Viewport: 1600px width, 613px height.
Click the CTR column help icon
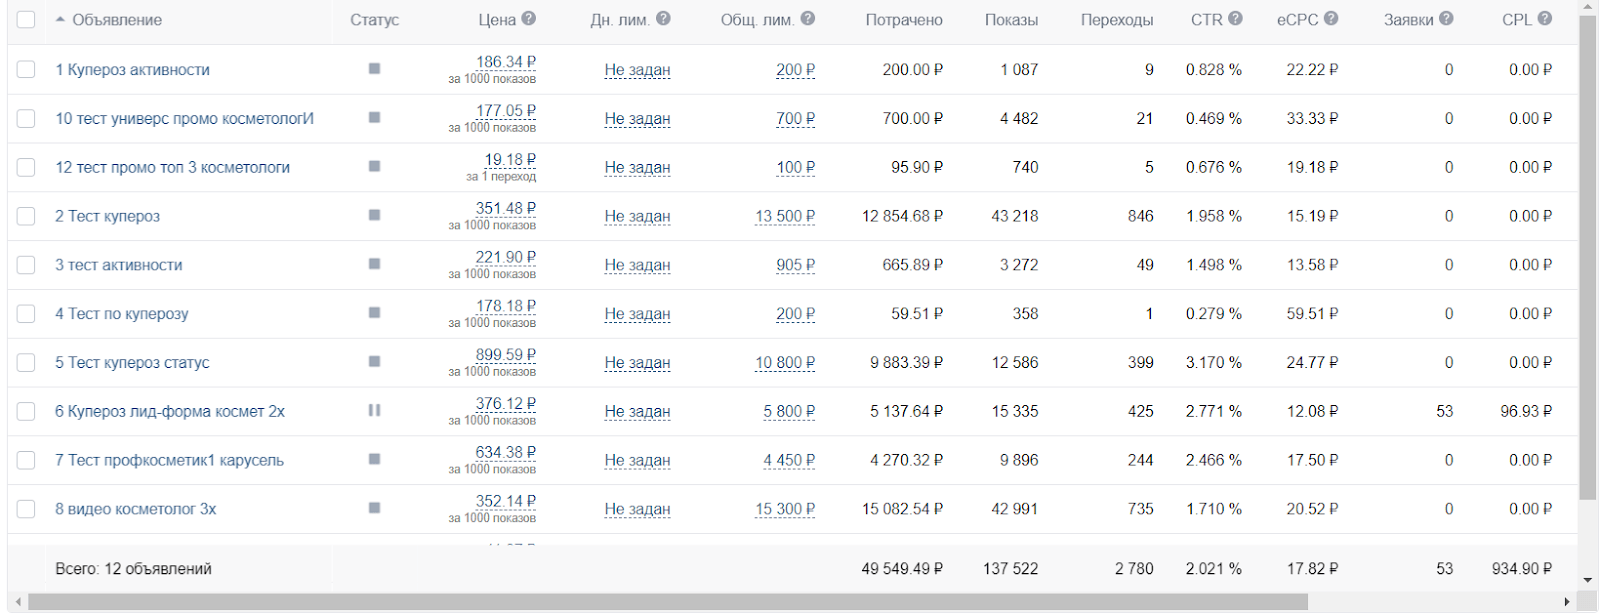click(1235, 19)
